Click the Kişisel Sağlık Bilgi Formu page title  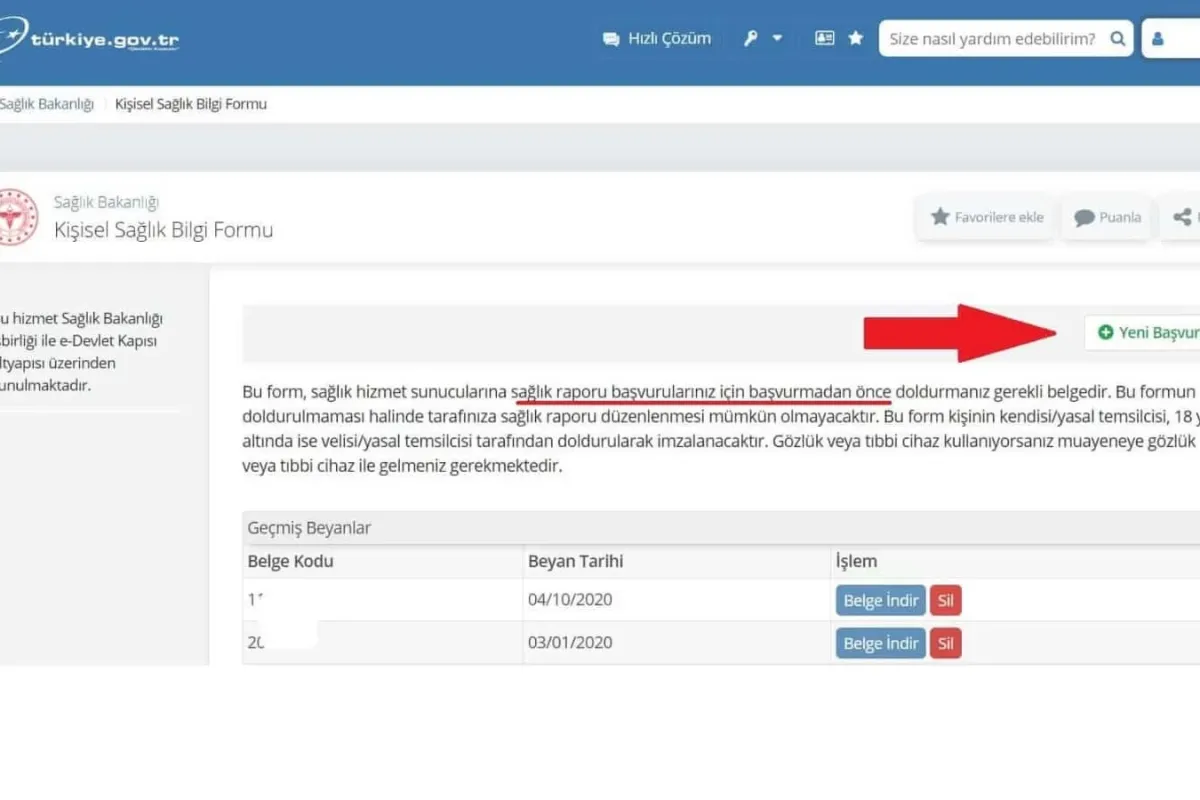coord(164,230)
